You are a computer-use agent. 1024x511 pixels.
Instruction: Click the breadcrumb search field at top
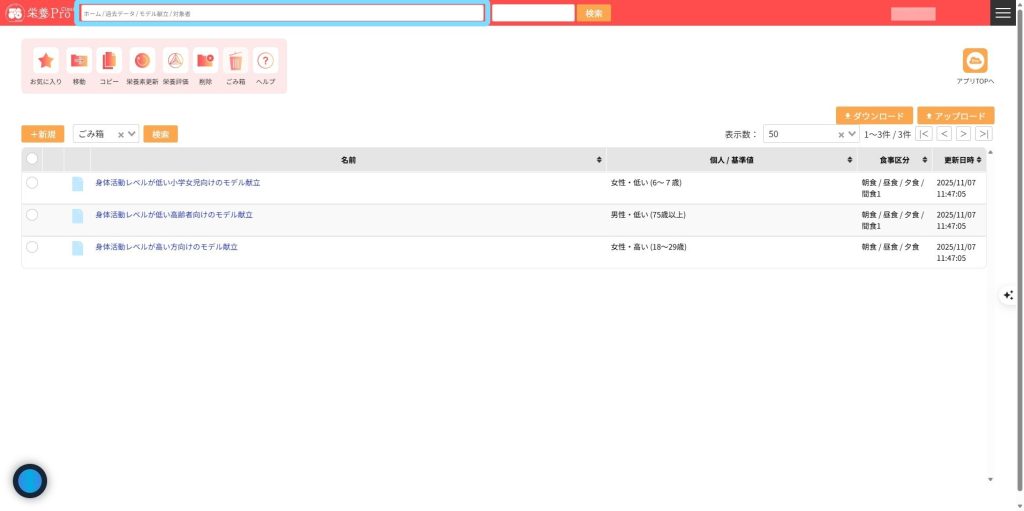click(282, 13)
